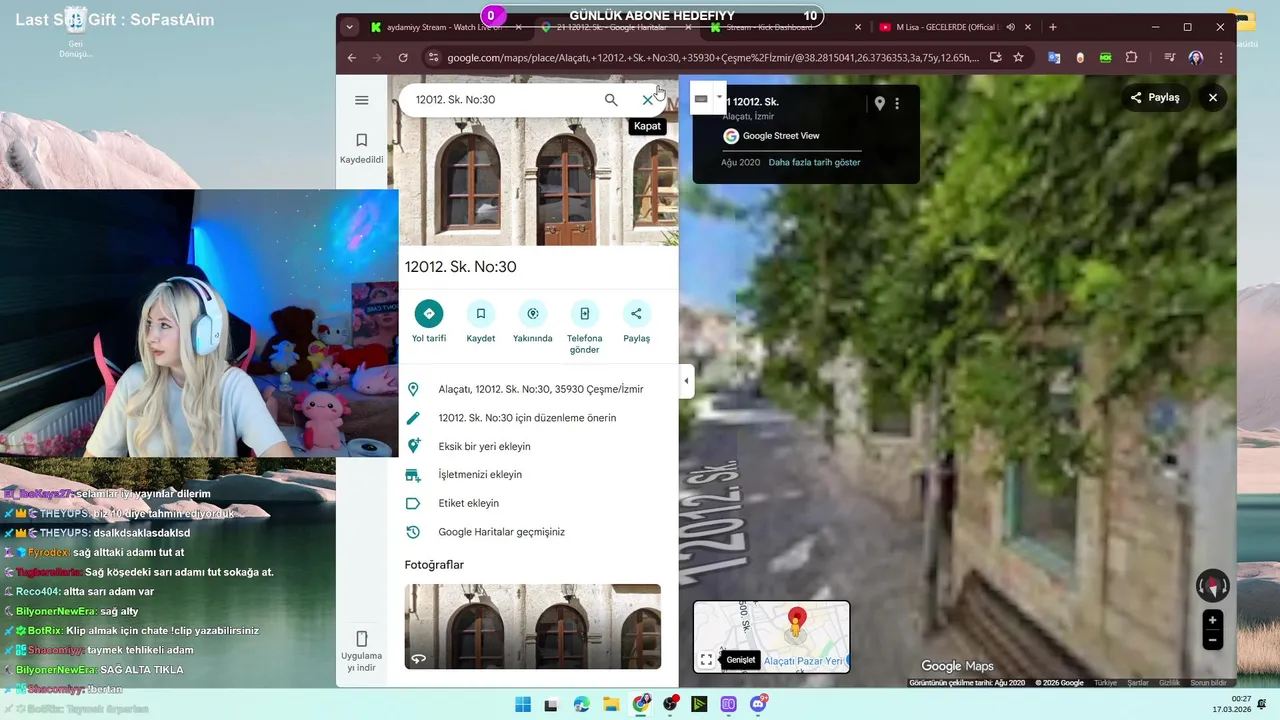Open the keyboard shortcuts dropdown in Street View
Screen dimensions: 1280x720
pyautogui.click(x=718, y=98)
